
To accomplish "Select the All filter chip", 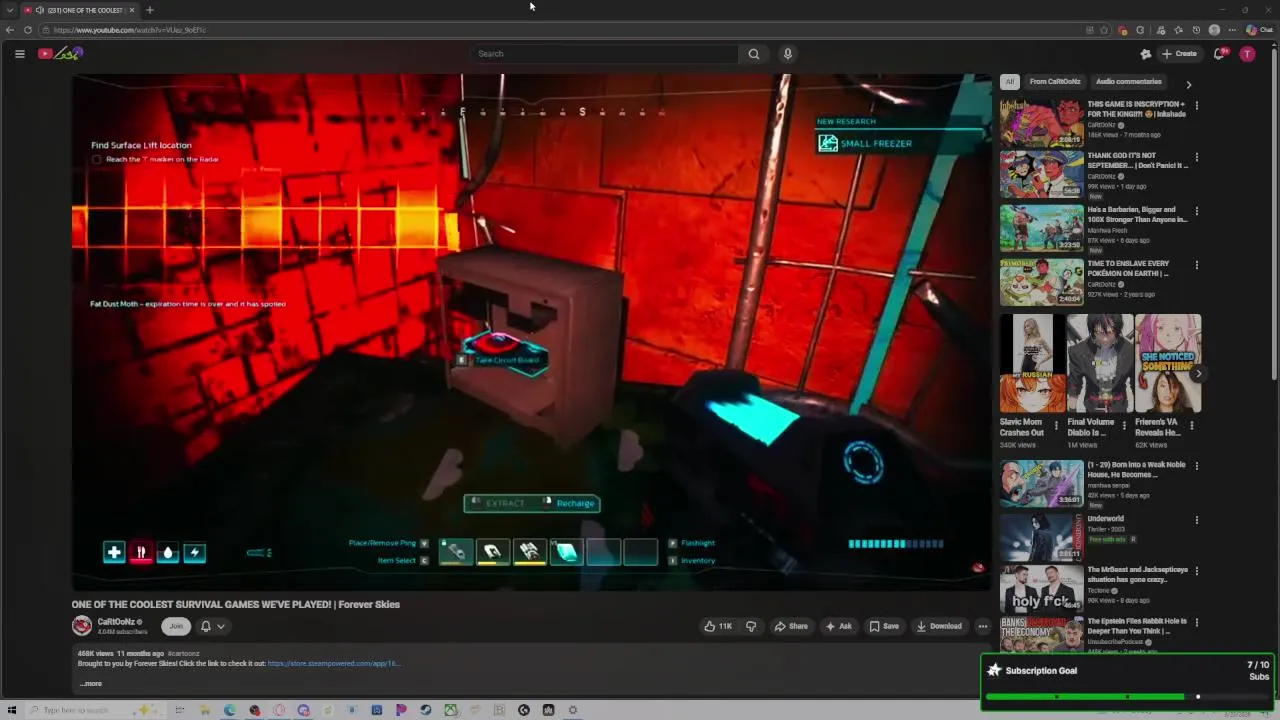I will (x=1010, y=82).
